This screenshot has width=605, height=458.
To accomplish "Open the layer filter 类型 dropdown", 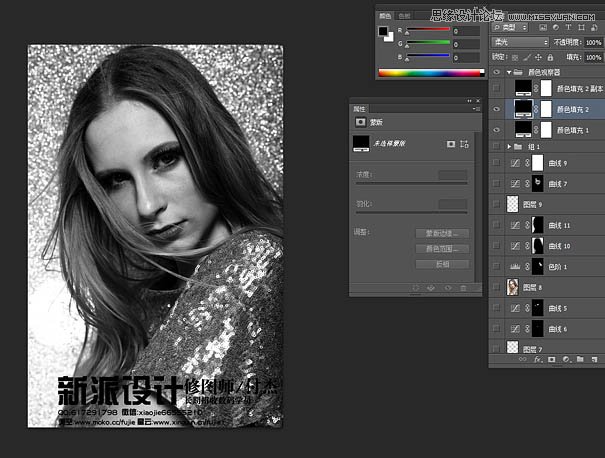I will [x=510, y=27].
